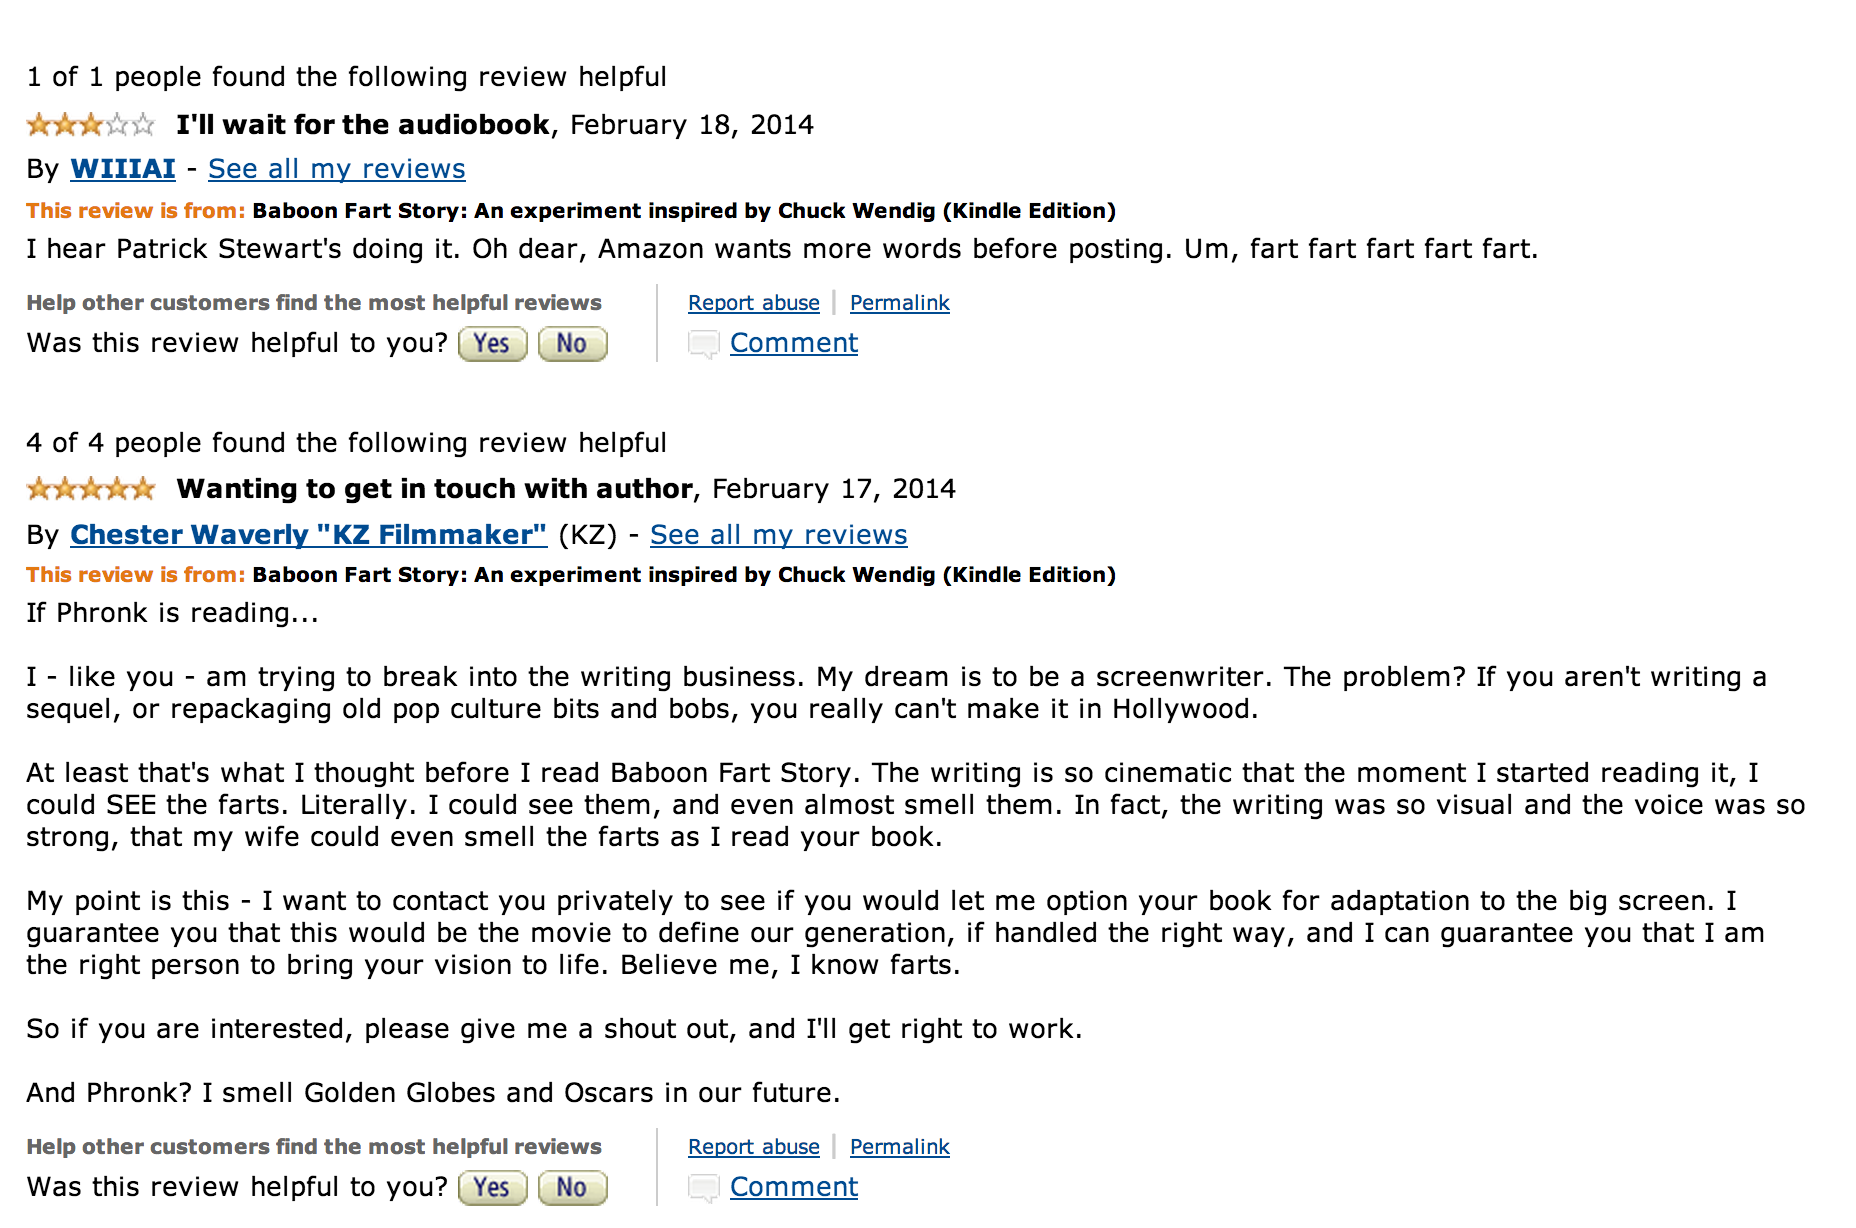Viewport: 1856px width, 1228px height.
Task: Comment on the 'Wanting to get in touch' review
Action: tap(794, 1187)
